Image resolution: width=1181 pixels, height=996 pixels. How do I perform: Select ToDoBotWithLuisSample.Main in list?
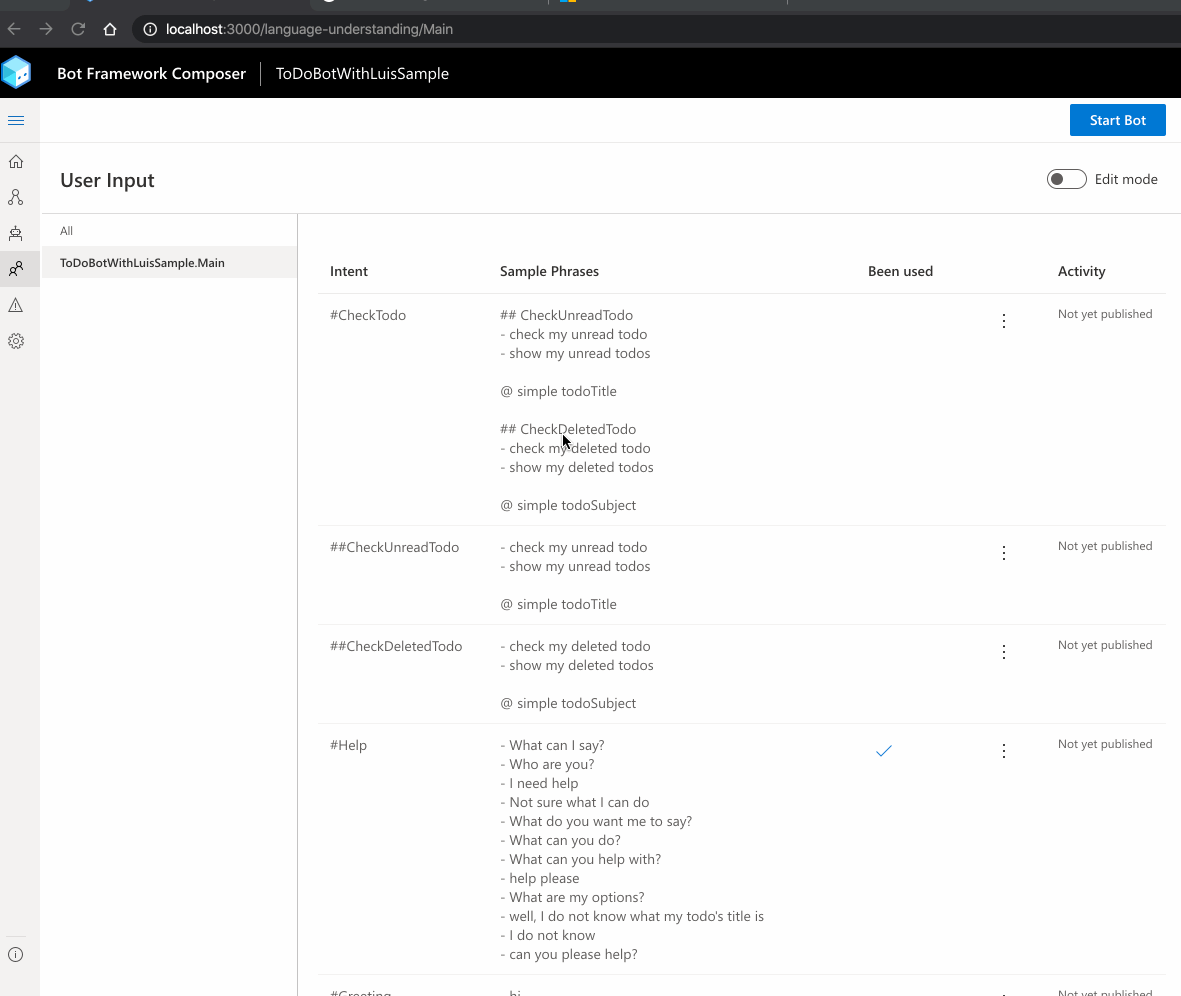169,263
